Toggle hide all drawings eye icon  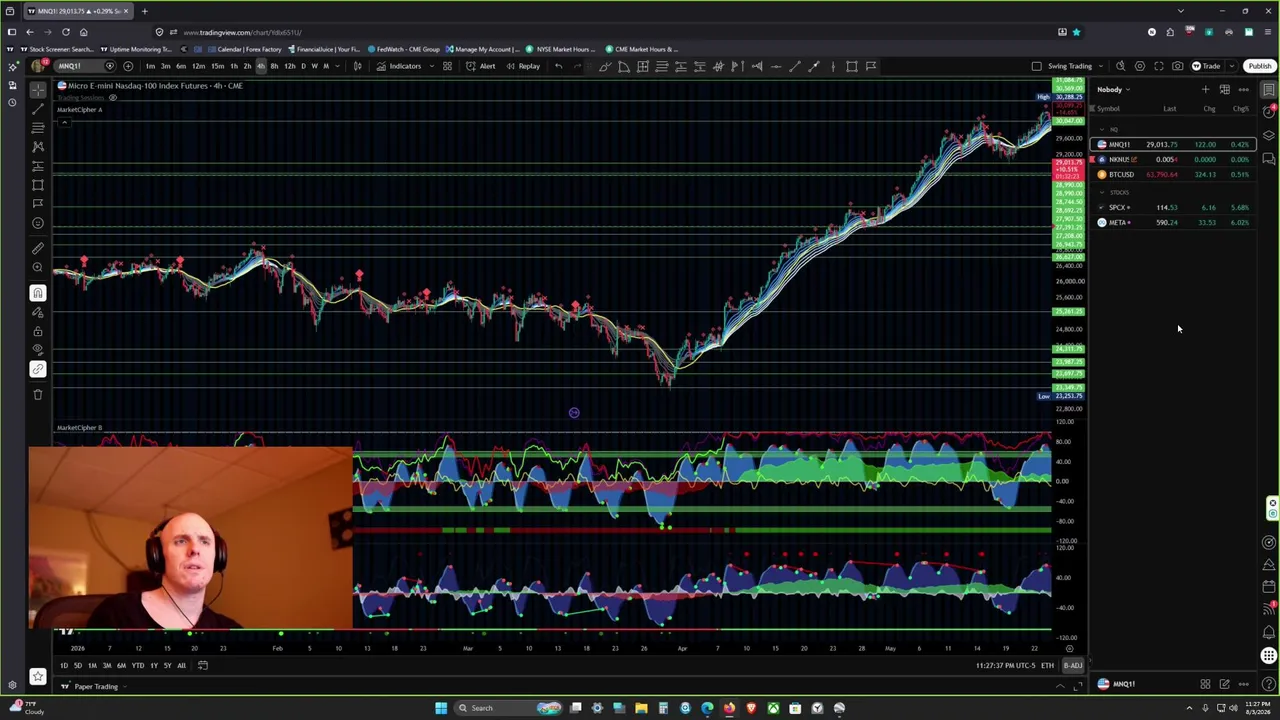(x=38, y=349)
